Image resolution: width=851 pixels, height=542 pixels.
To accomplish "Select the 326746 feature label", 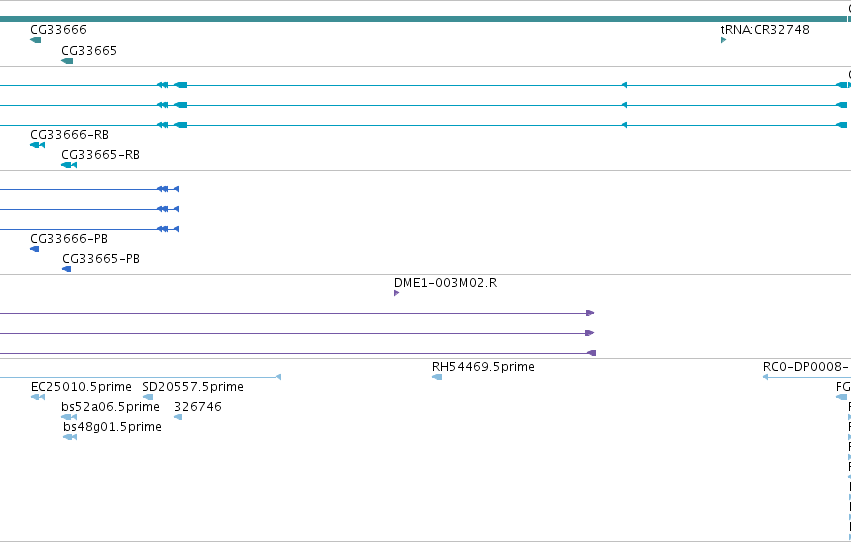I will pyautogui.click(x=198, y=407).
